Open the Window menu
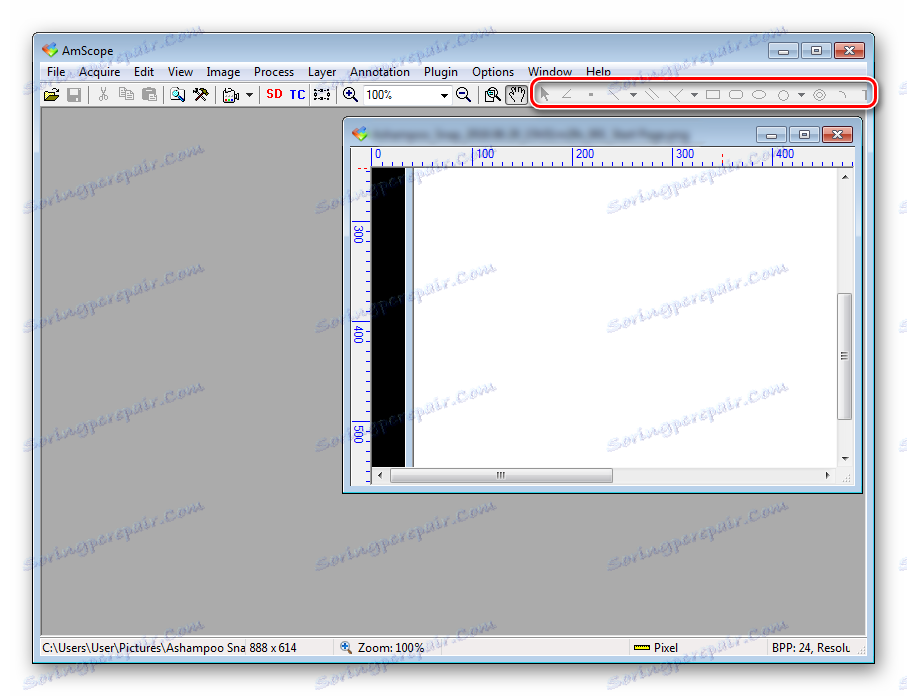This screenshot has height=696, width=907. [x=550, y=72]
